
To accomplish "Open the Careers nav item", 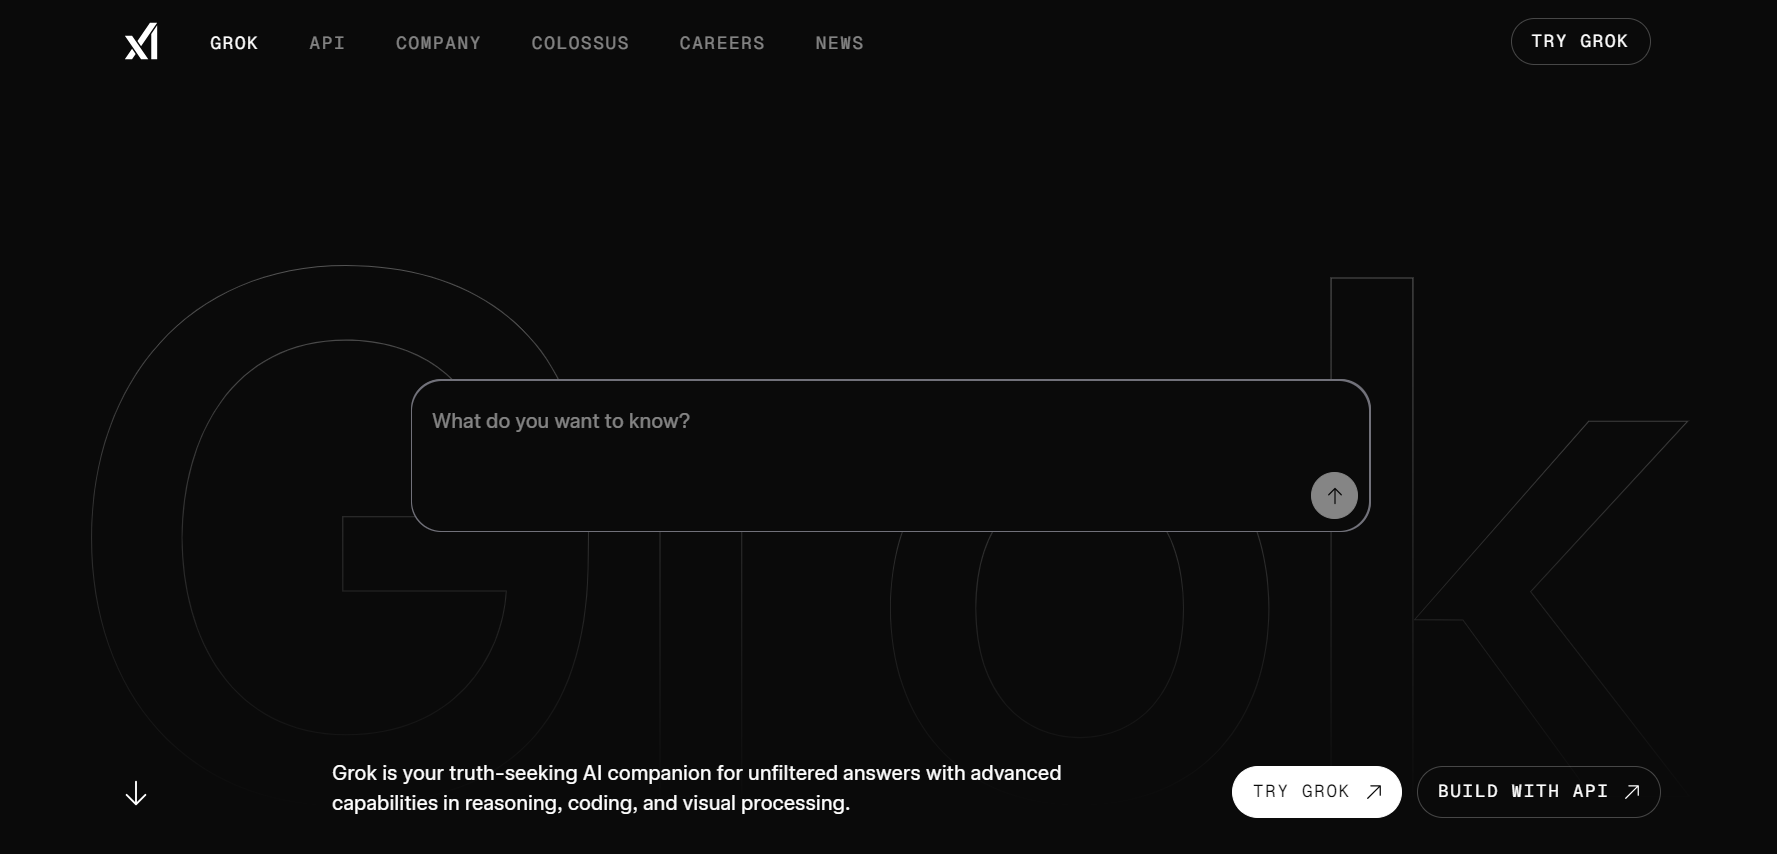I will pos(722,43).
